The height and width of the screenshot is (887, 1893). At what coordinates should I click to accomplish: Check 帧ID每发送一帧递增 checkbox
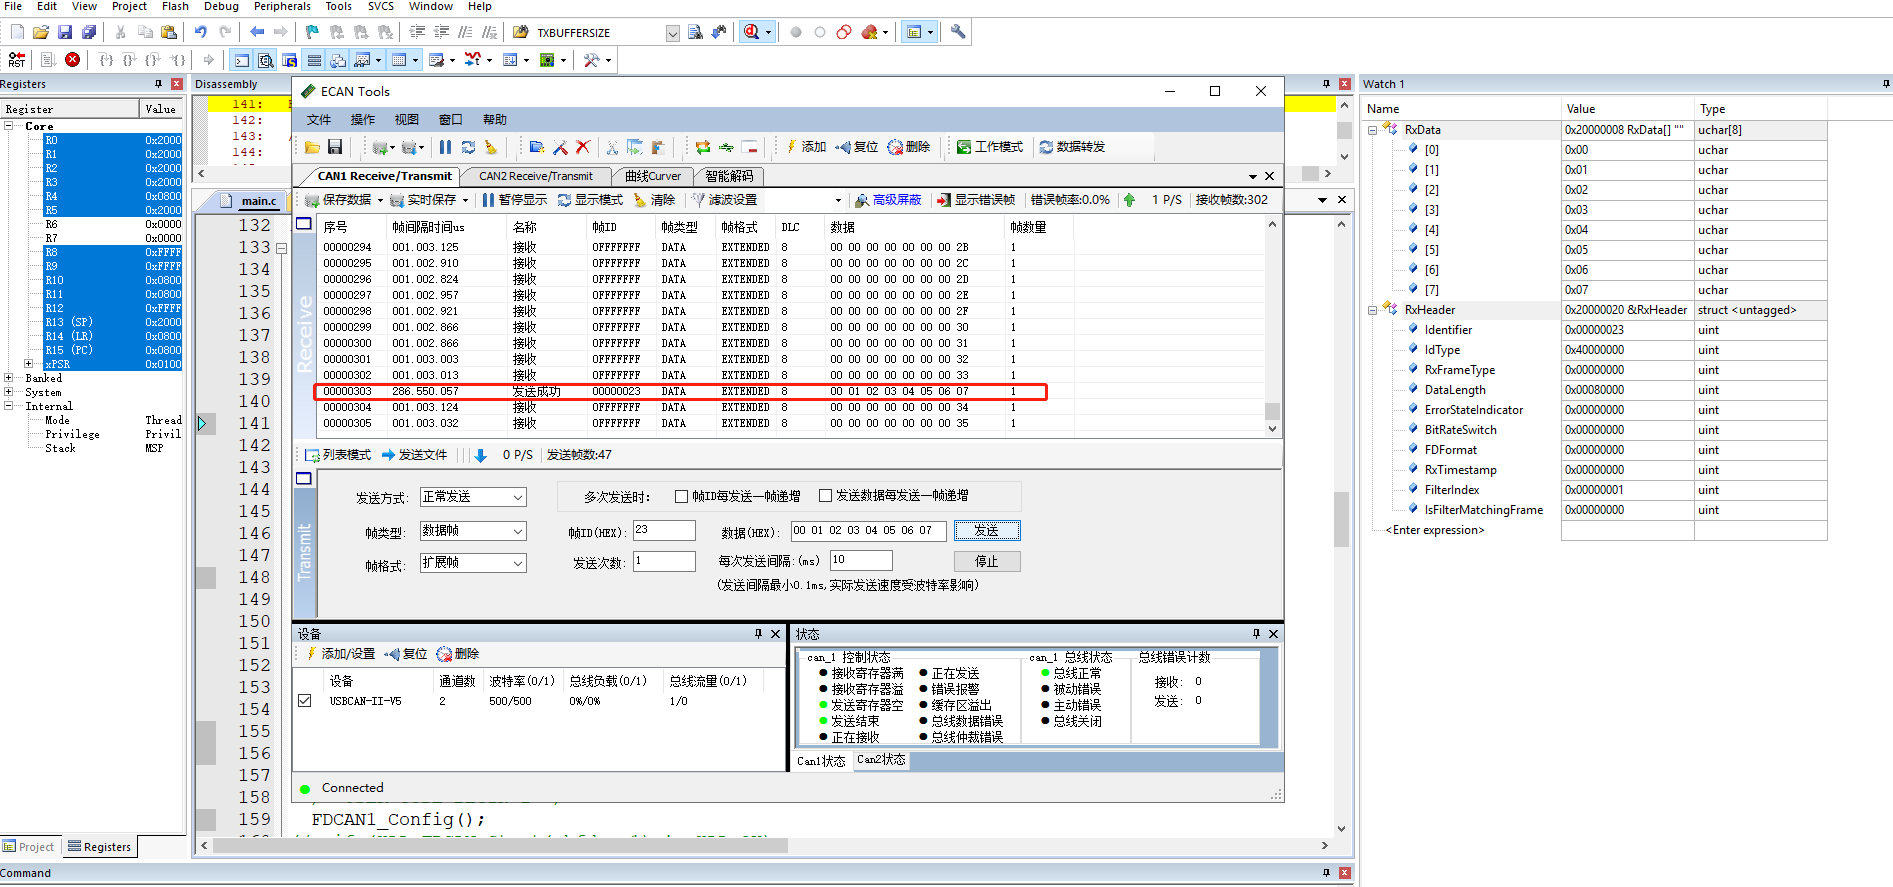coord(681,496)
